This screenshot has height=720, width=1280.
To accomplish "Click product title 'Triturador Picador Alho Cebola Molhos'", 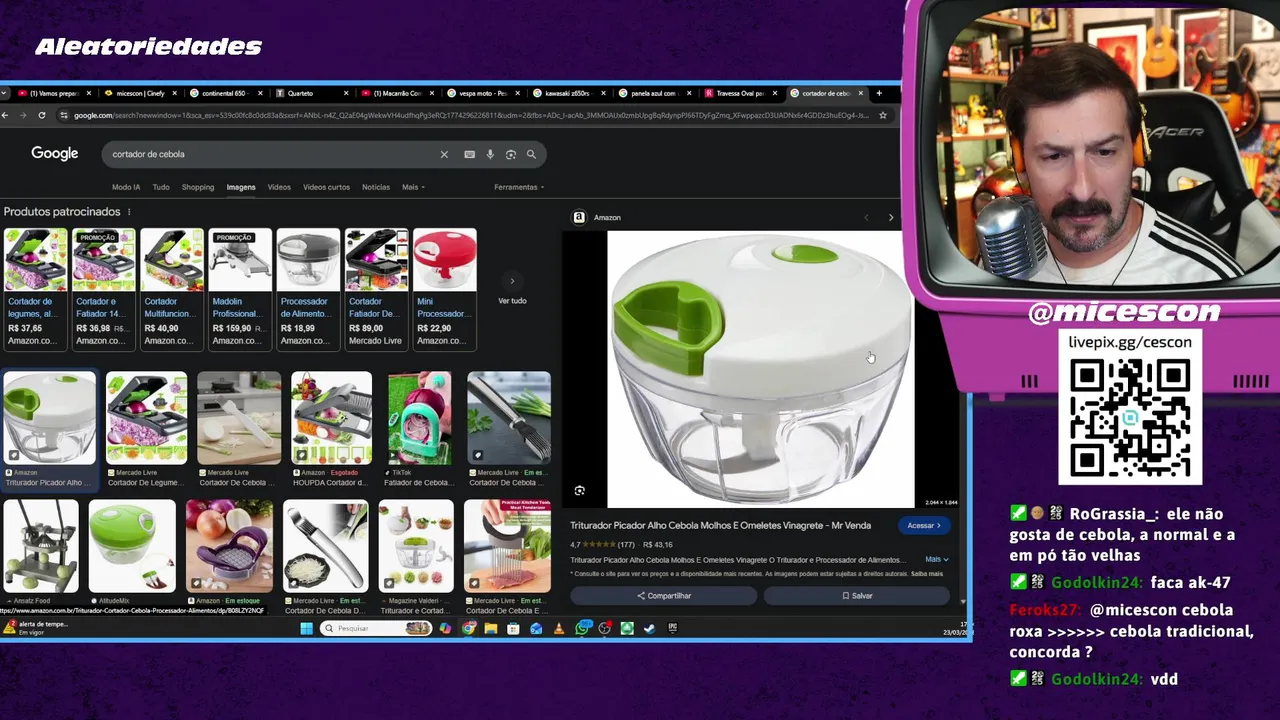I will click(x=720, y=525).
